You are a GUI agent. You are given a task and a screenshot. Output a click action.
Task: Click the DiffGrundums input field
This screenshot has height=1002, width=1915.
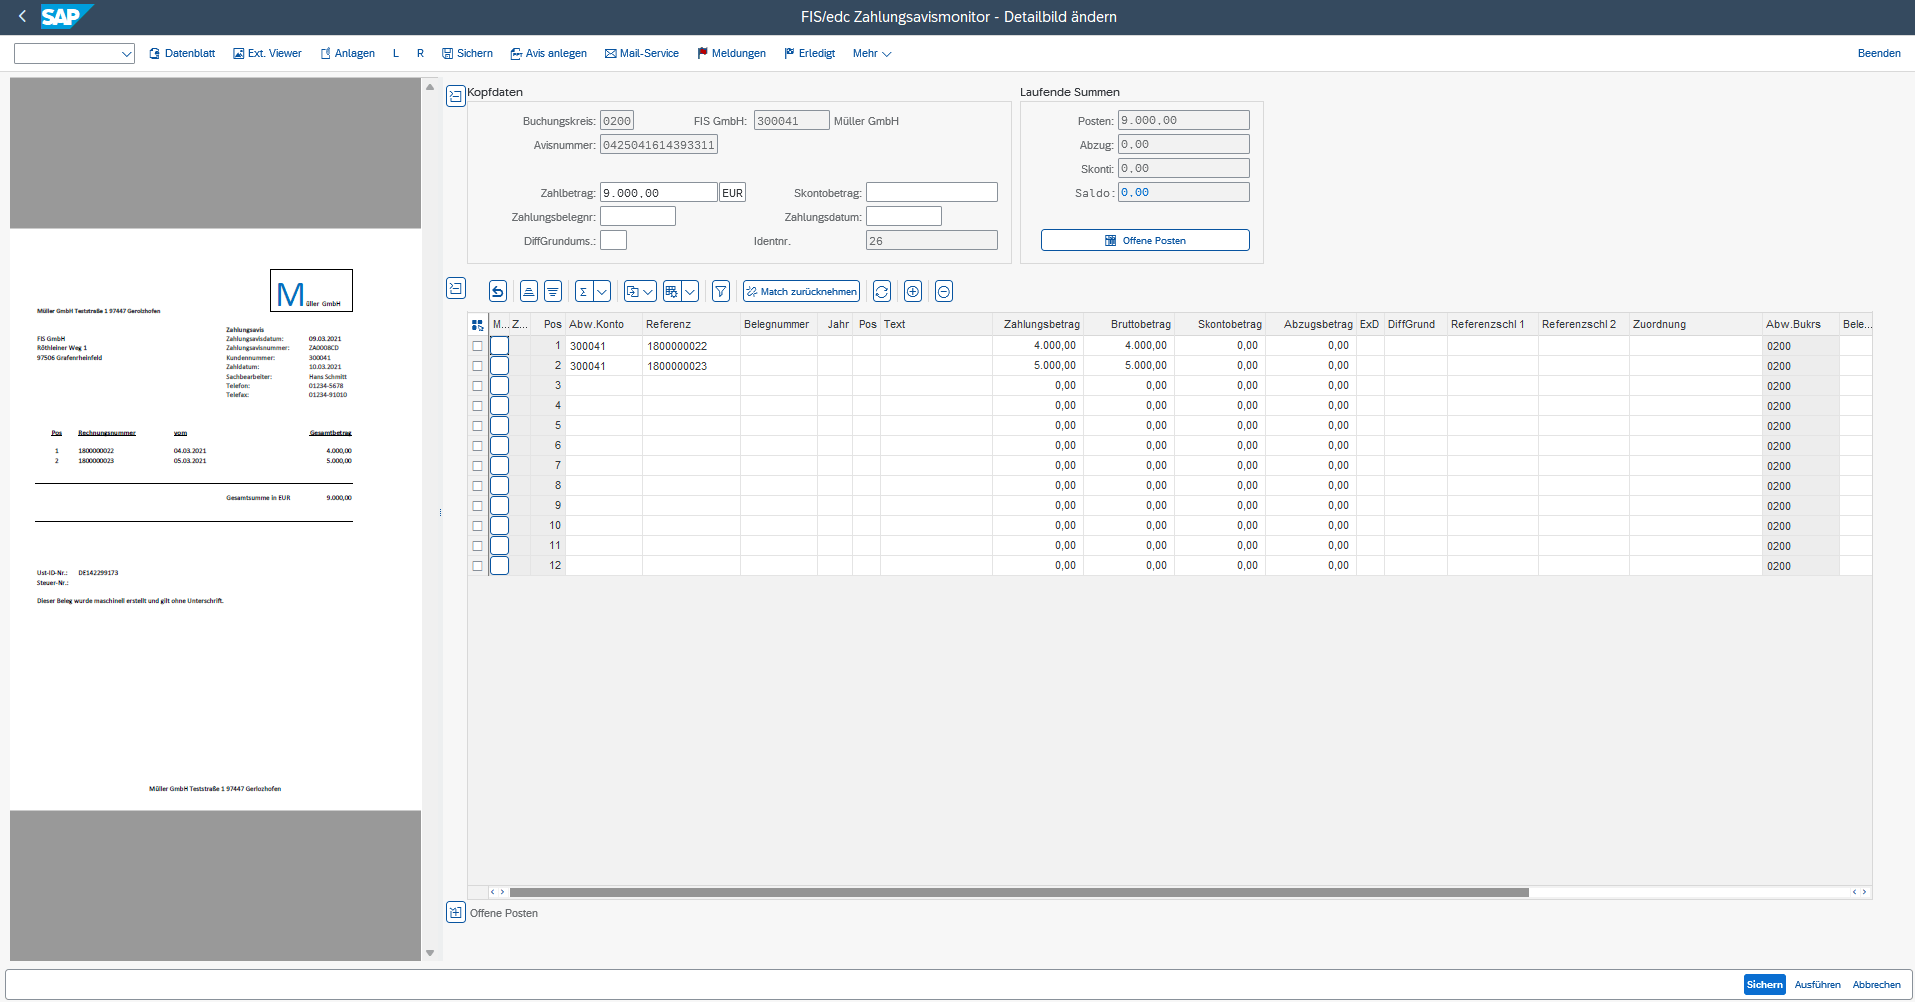[x=613, y=240]
